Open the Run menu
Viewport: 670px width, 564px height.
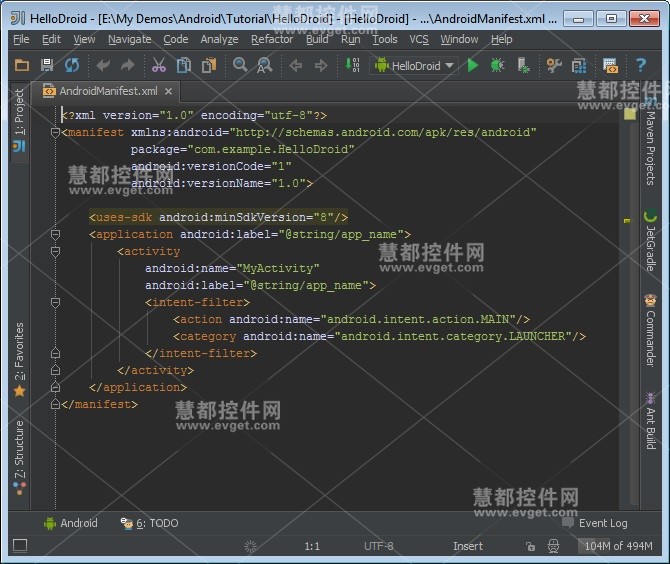point(350,39)
